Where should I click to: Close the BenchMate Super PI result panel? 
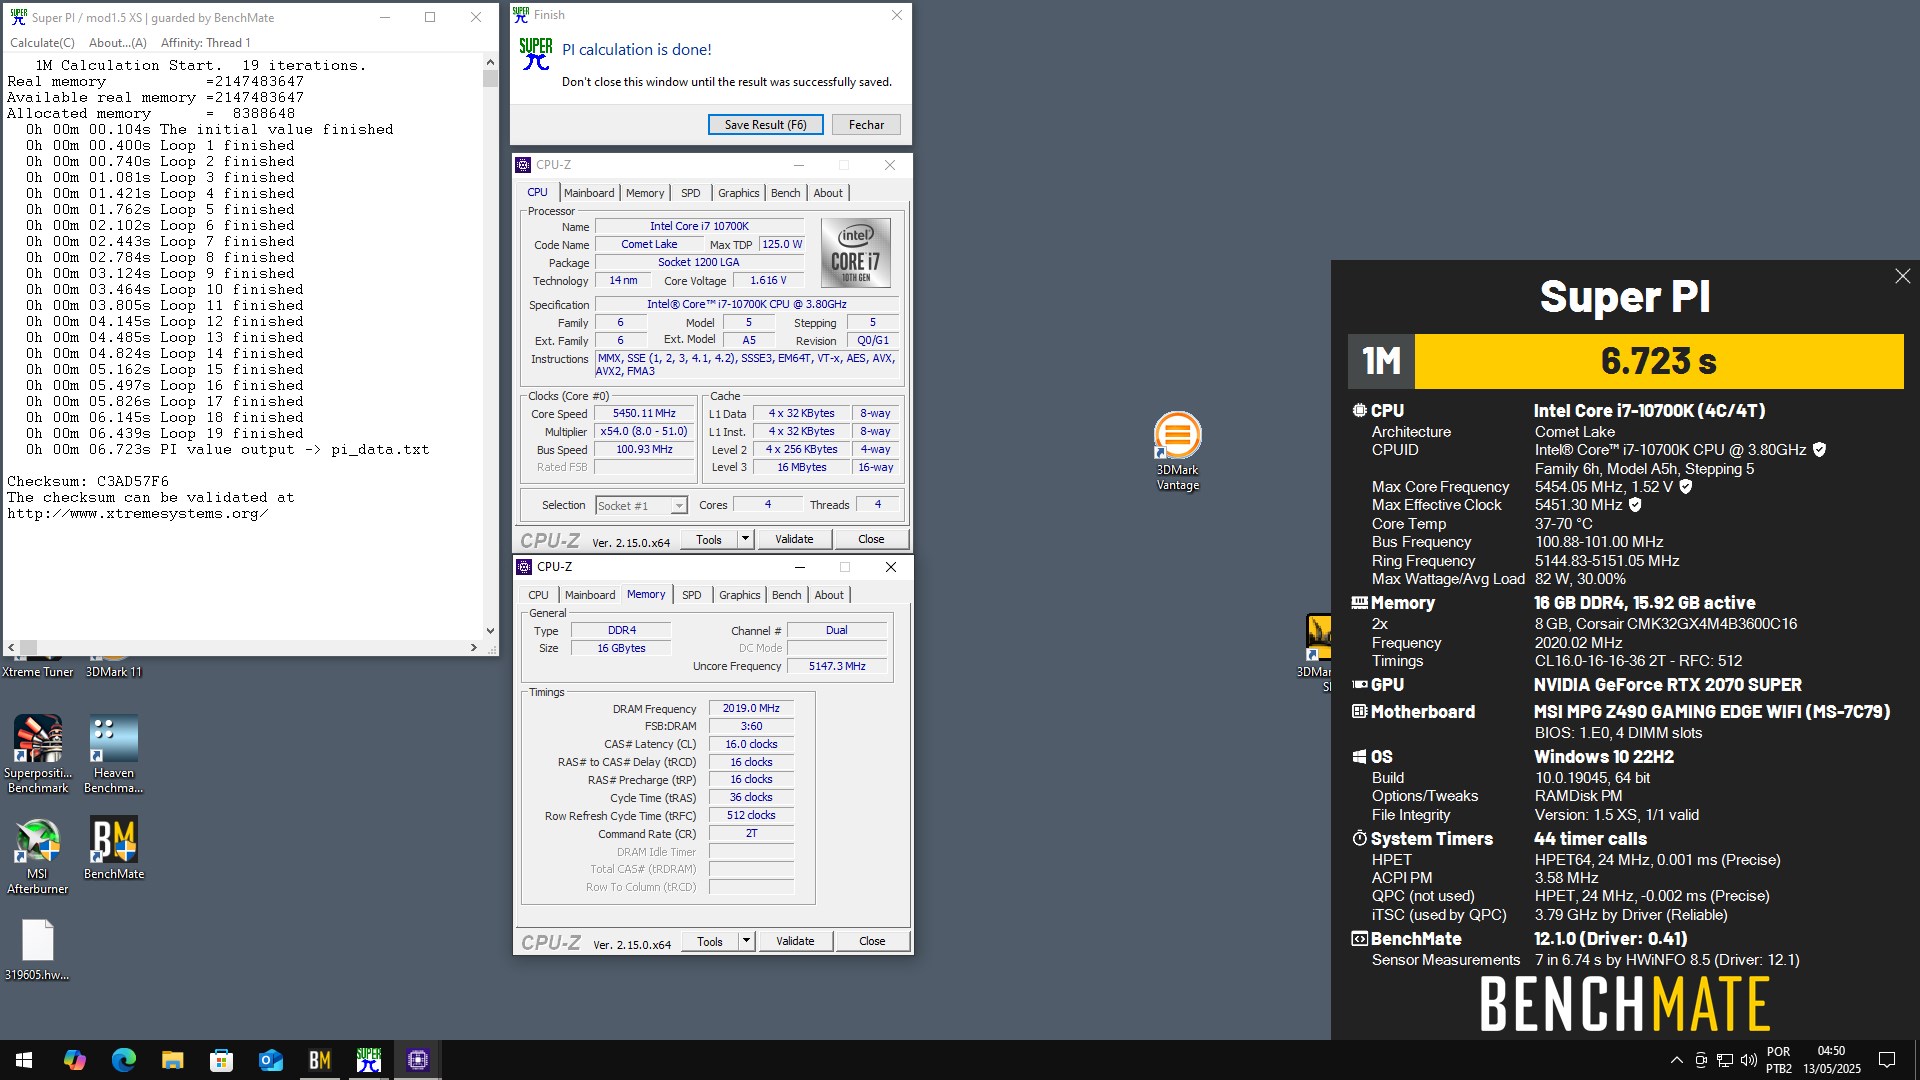[1902, 276]
